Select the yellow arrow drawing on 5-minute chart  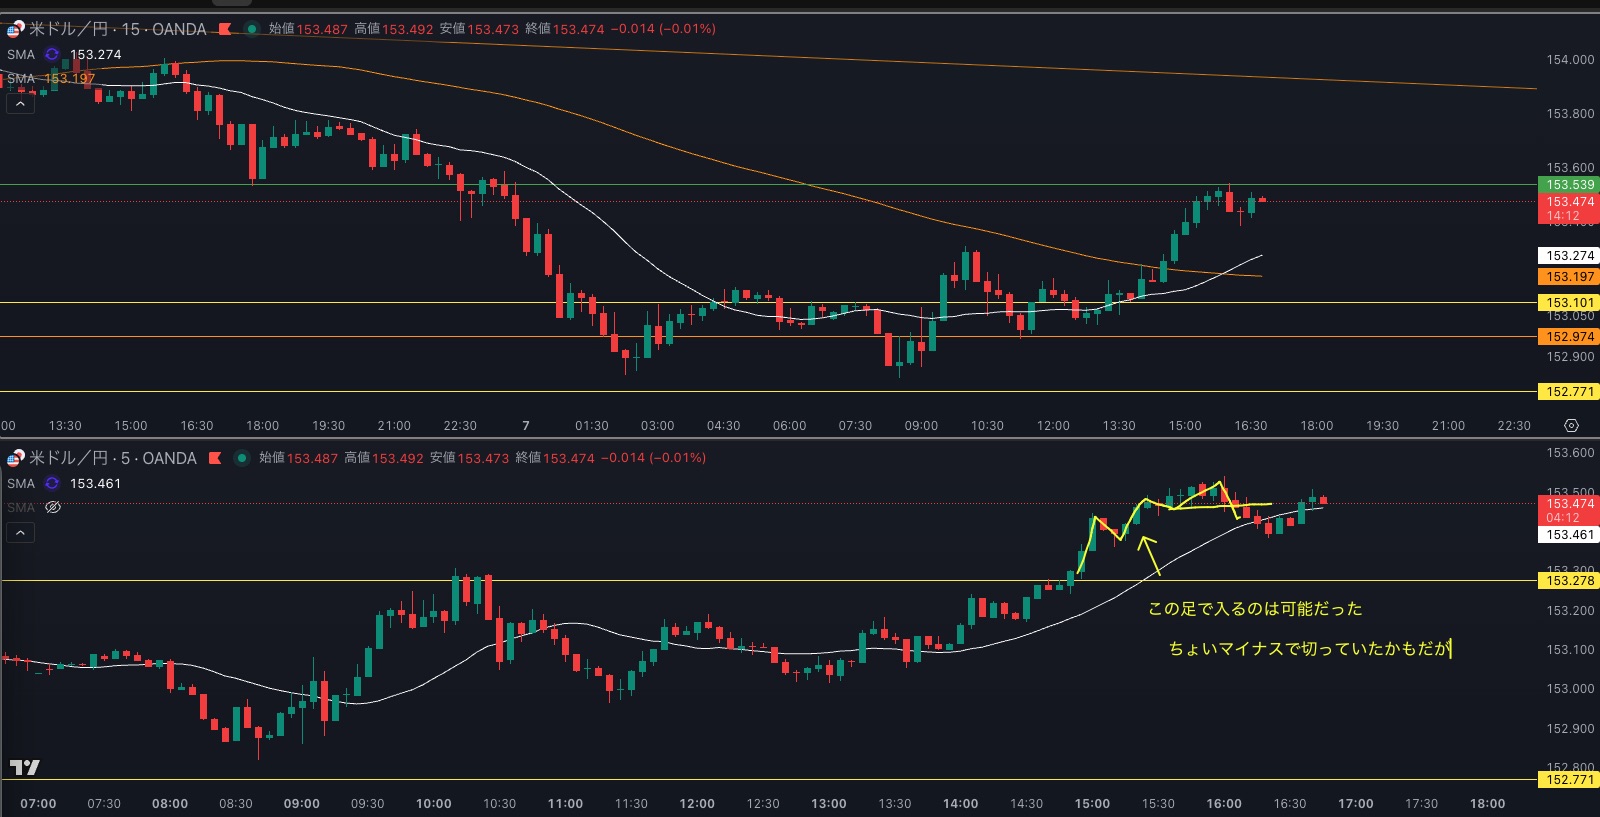1149,555
